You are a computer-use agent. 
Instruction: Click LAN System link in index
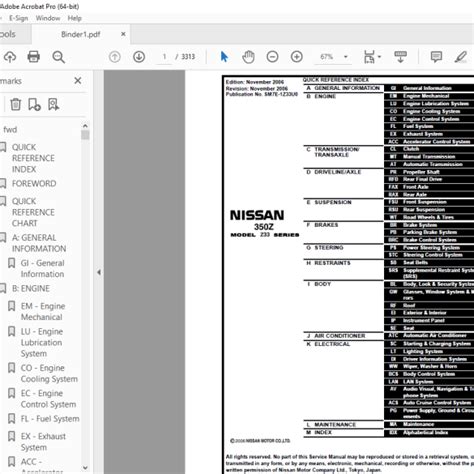[418, 382]
